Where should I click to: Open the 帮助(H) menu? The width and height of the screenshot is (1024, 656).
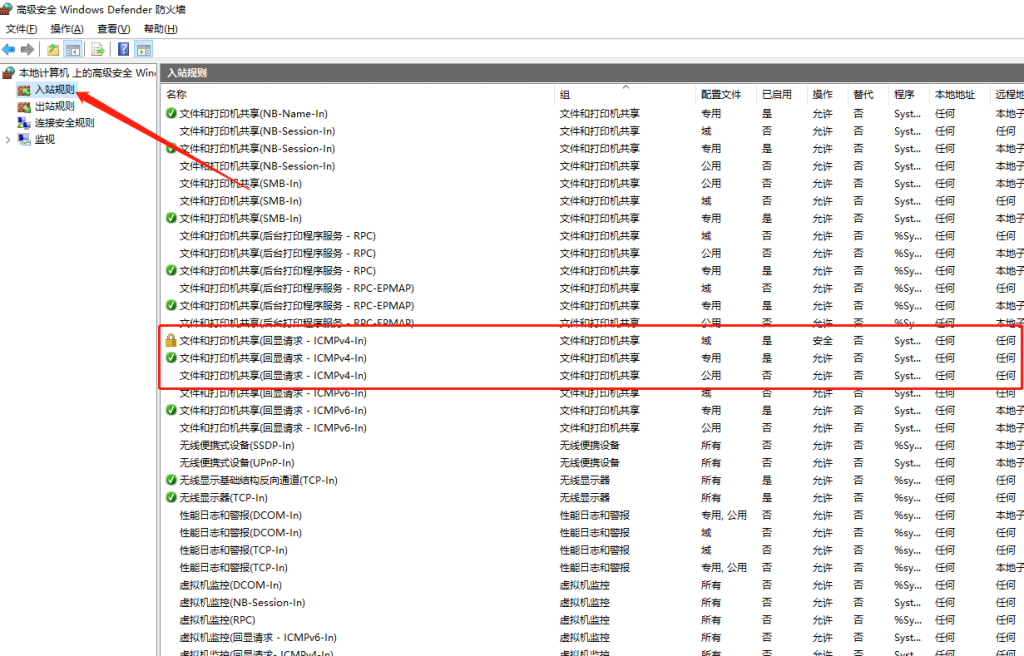click(x=161, y=29)
